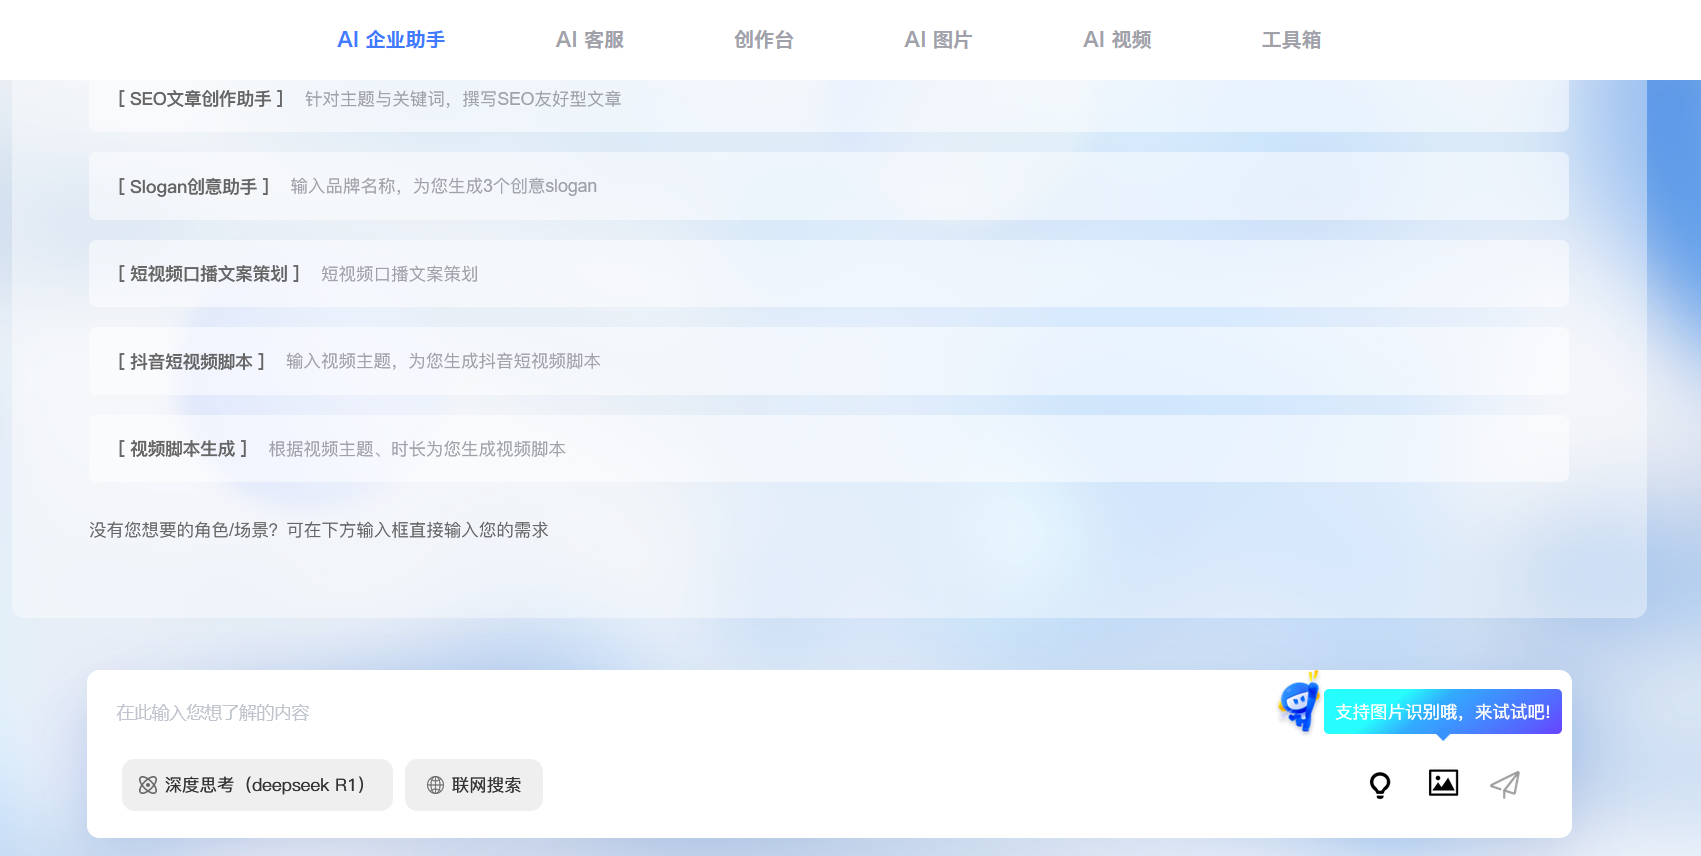Open the 创作台 tab

[x=763, y=40]
